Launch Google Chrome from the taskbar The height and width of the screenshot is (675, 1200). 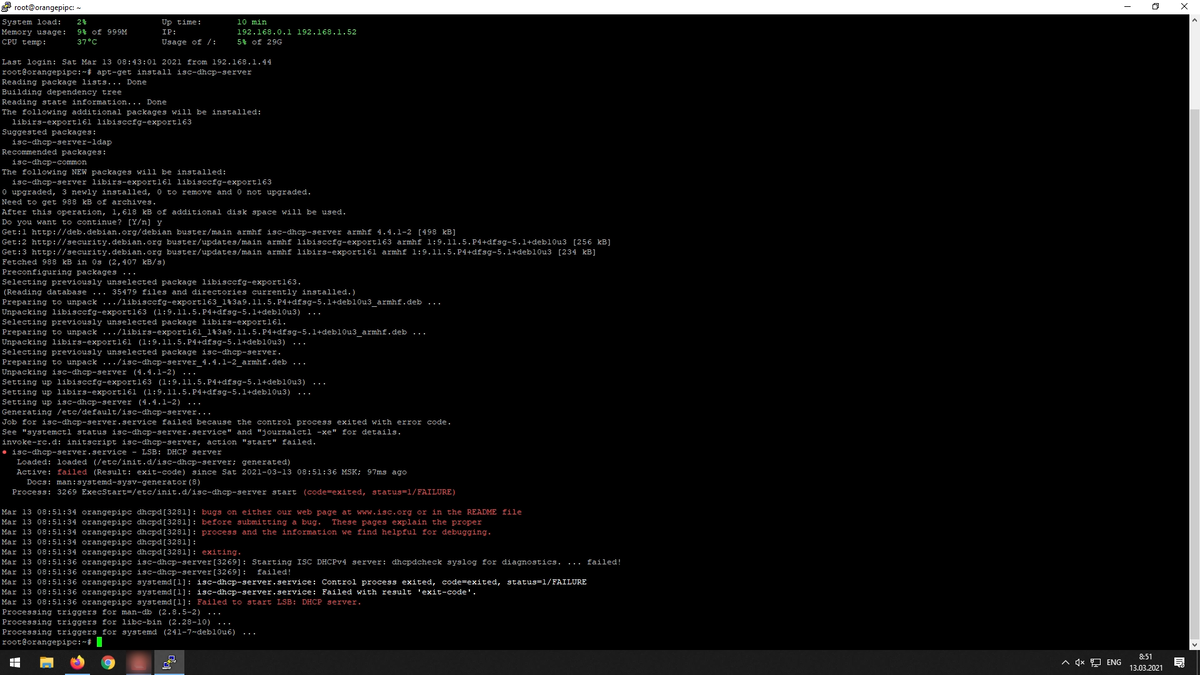[107, 662]
